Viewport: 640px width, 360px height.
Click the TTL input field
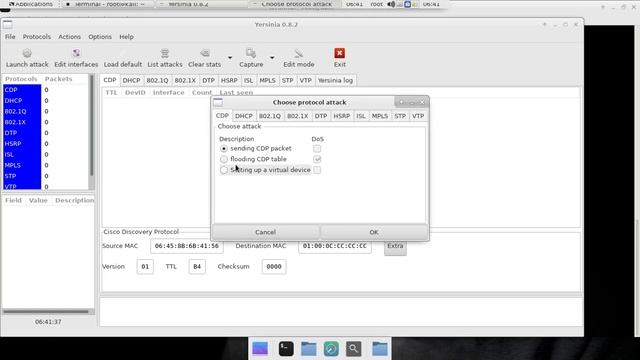(197, 267)
